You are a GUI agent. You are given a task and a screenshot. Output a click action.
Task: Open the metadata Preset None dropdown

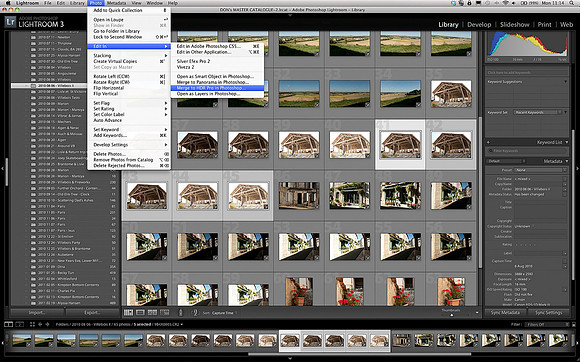coord(540,170)
